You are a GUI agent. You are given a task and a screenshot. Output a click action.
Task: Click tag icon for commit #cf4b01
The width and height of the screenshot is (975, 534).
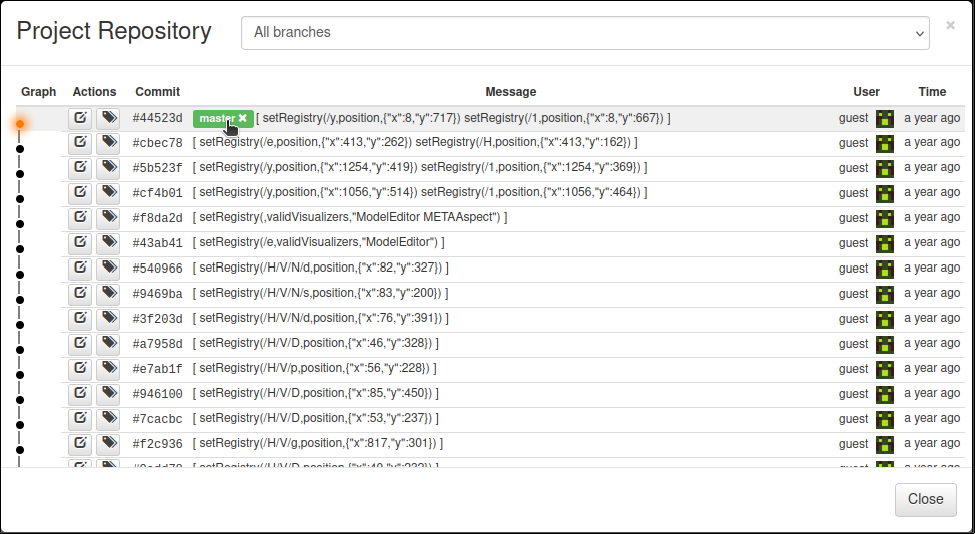tap(108, 193)
